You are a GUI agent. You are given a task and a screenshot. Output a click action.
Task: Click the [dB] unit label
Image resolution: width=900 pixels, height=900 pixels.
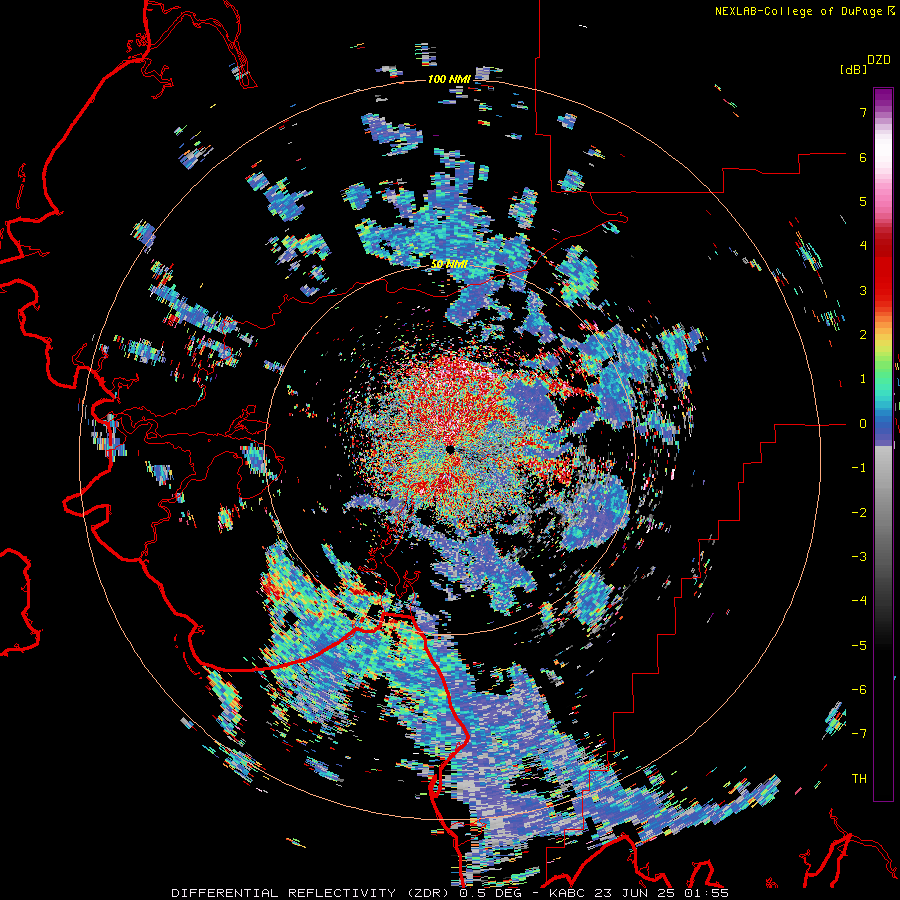[853, 69]
